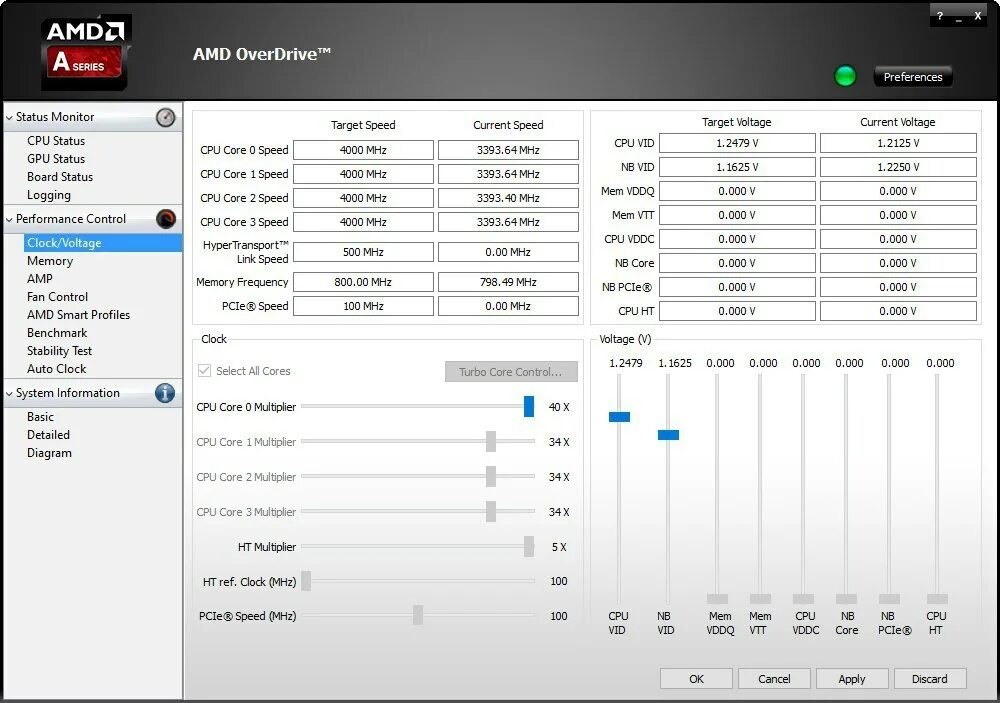Click Memory Frequency current 798.49 MHz field
1000x703 pixels.
(508, 282)
